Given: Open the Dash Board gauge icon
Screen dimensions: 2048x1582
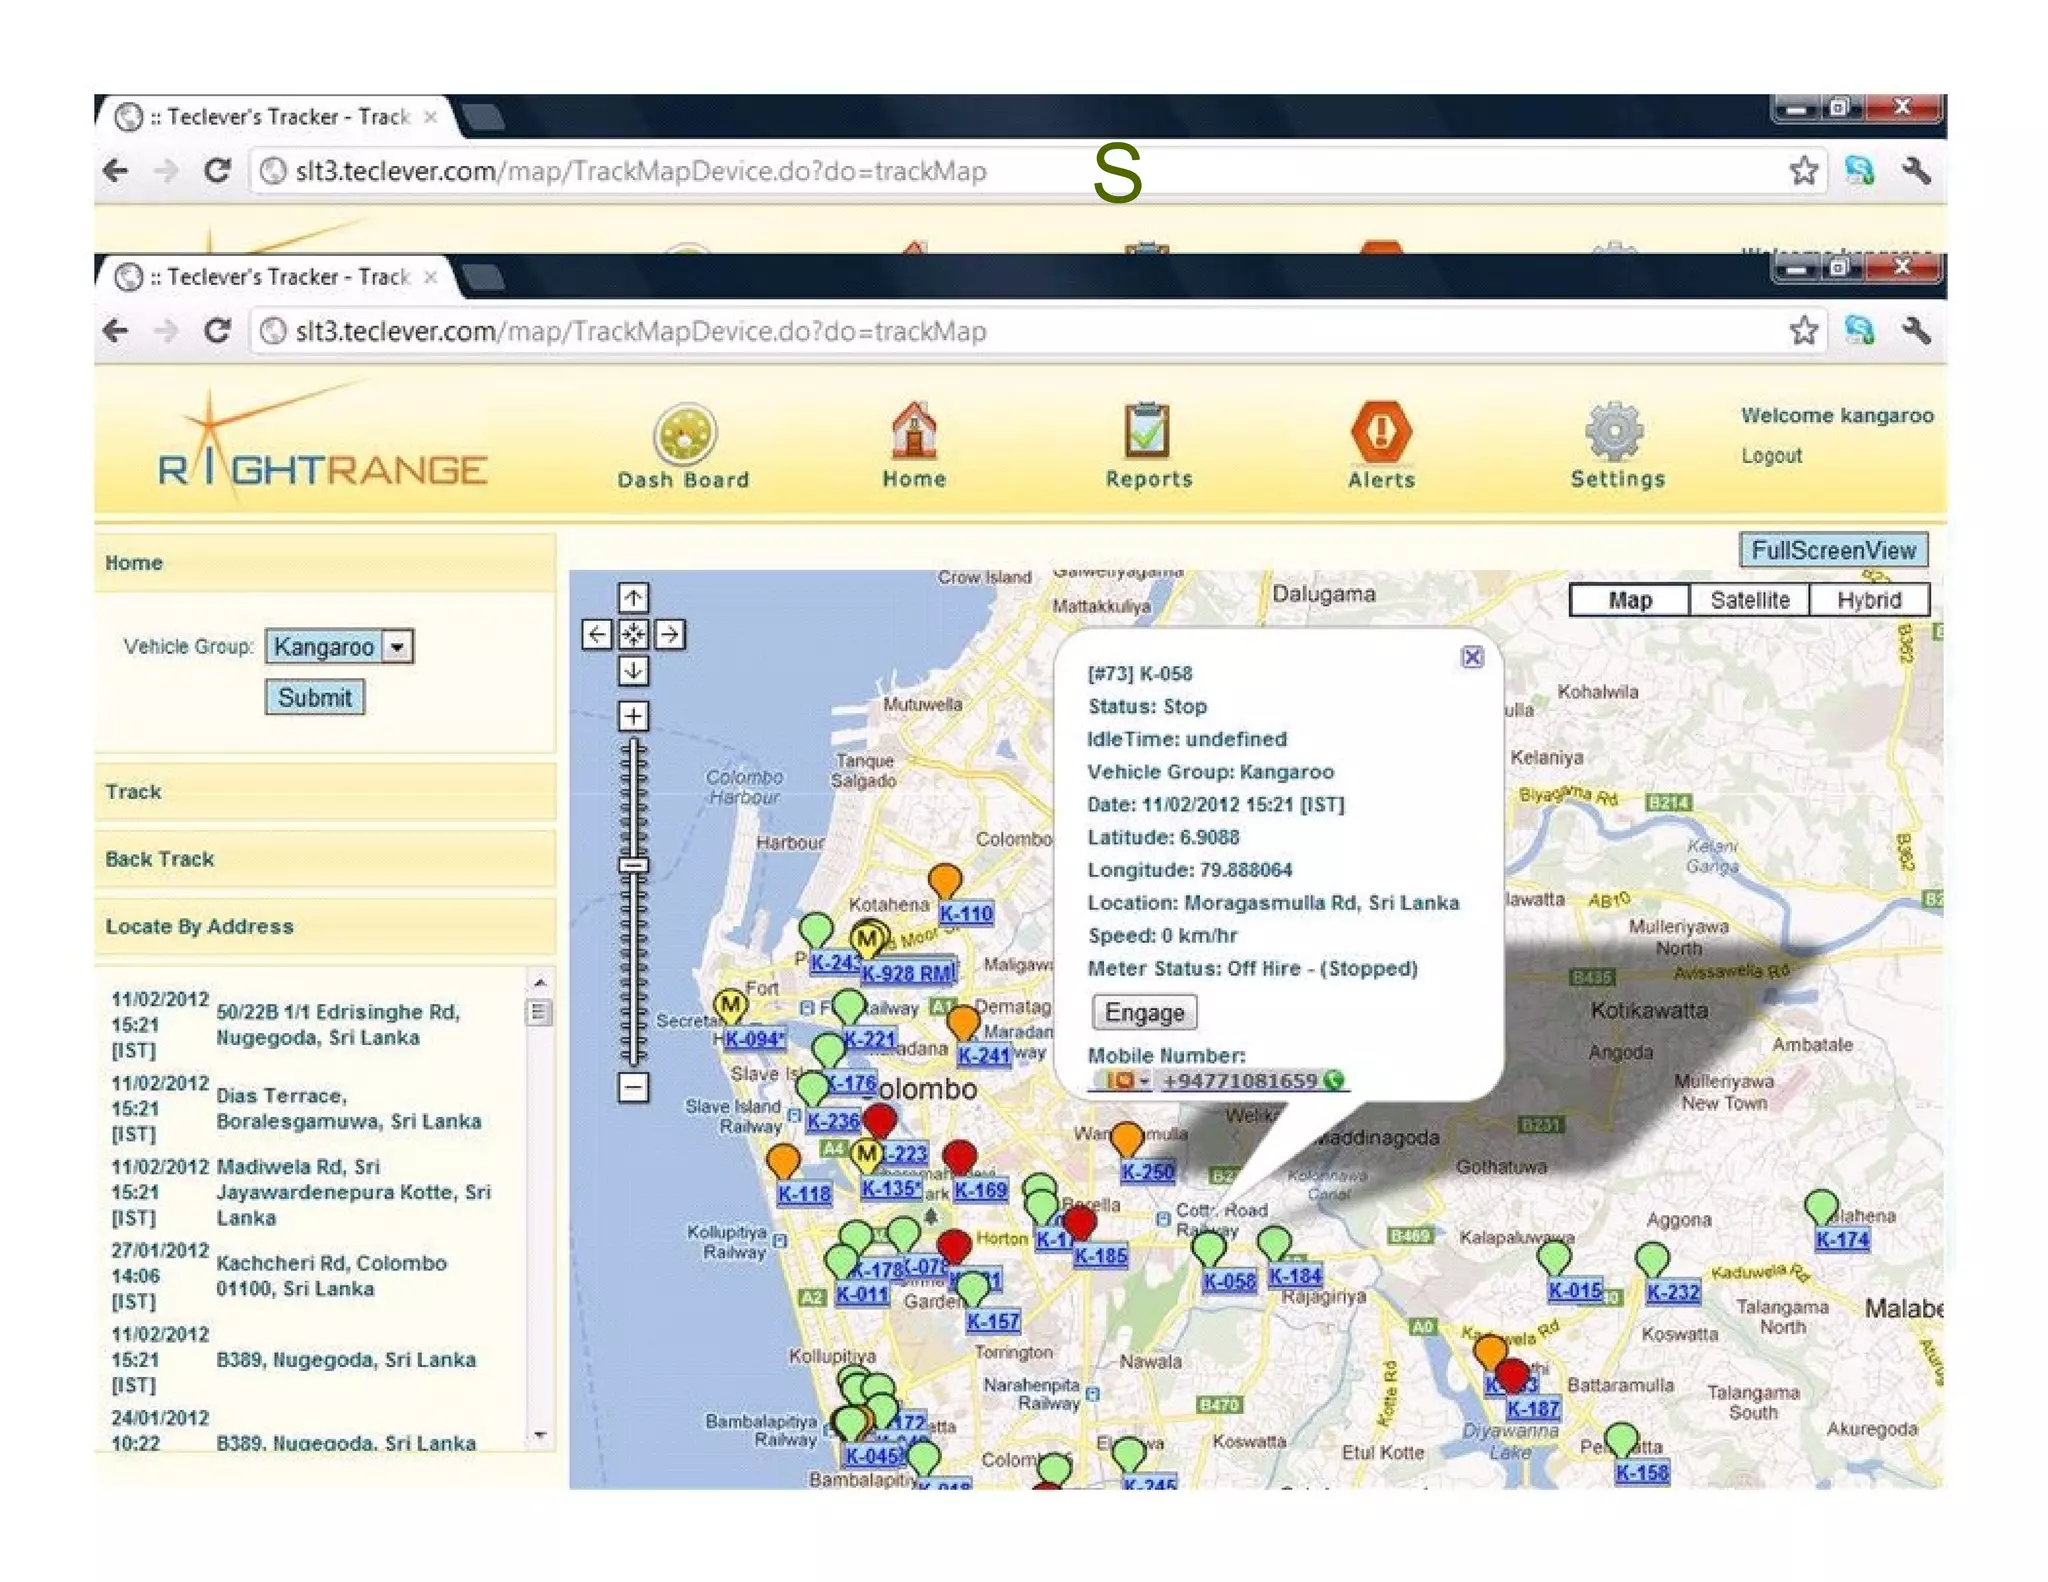Looking at the screenshot, I should (684, 434).
